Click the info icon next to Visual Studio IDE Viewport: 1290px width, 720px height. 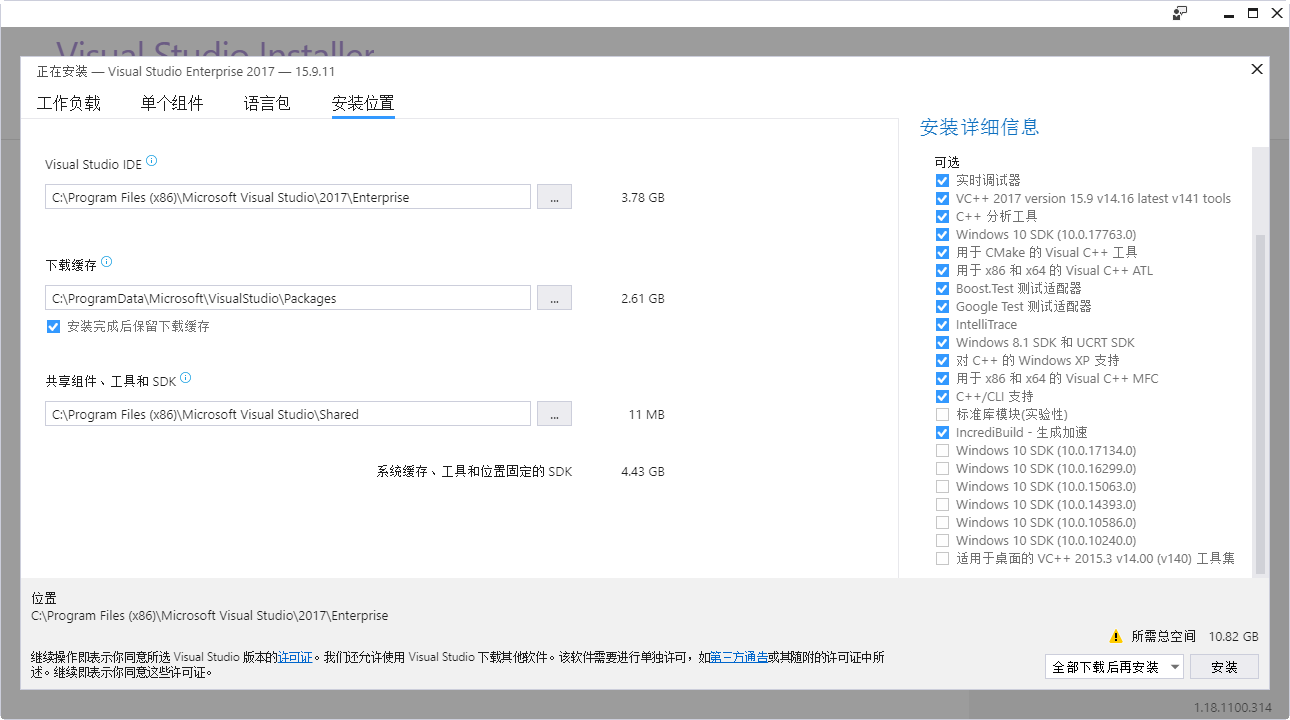click(x=152, y=161)
